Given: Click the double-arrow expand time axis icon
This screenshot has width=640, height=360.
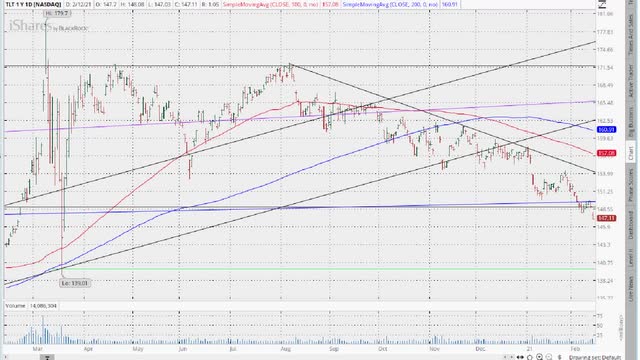Looking at the screenshot, I should click(520, 357).
